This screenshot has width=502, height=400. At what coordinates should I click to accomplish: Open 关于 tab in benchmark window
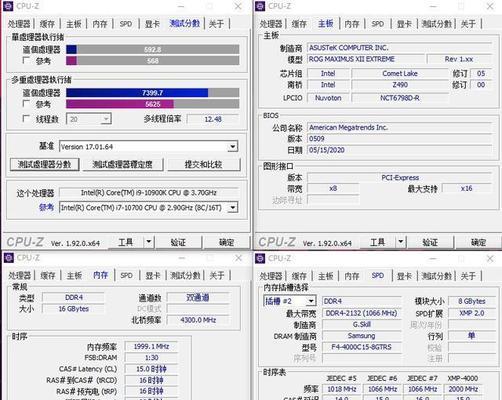216,24
